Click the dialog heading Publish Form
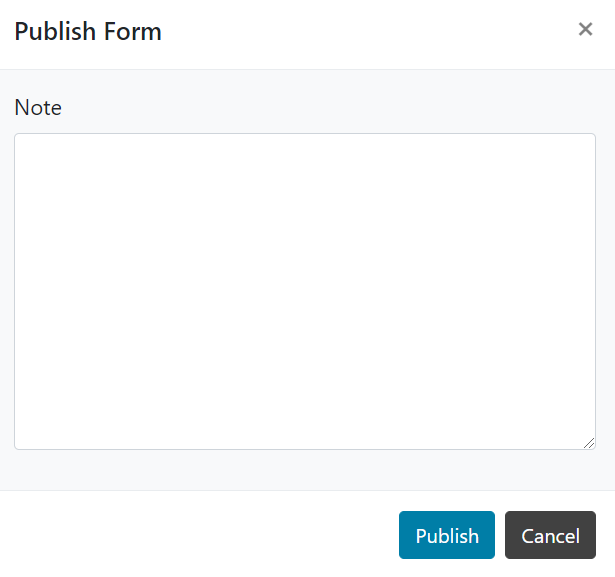The image size is (615, 577). [88, 31]
